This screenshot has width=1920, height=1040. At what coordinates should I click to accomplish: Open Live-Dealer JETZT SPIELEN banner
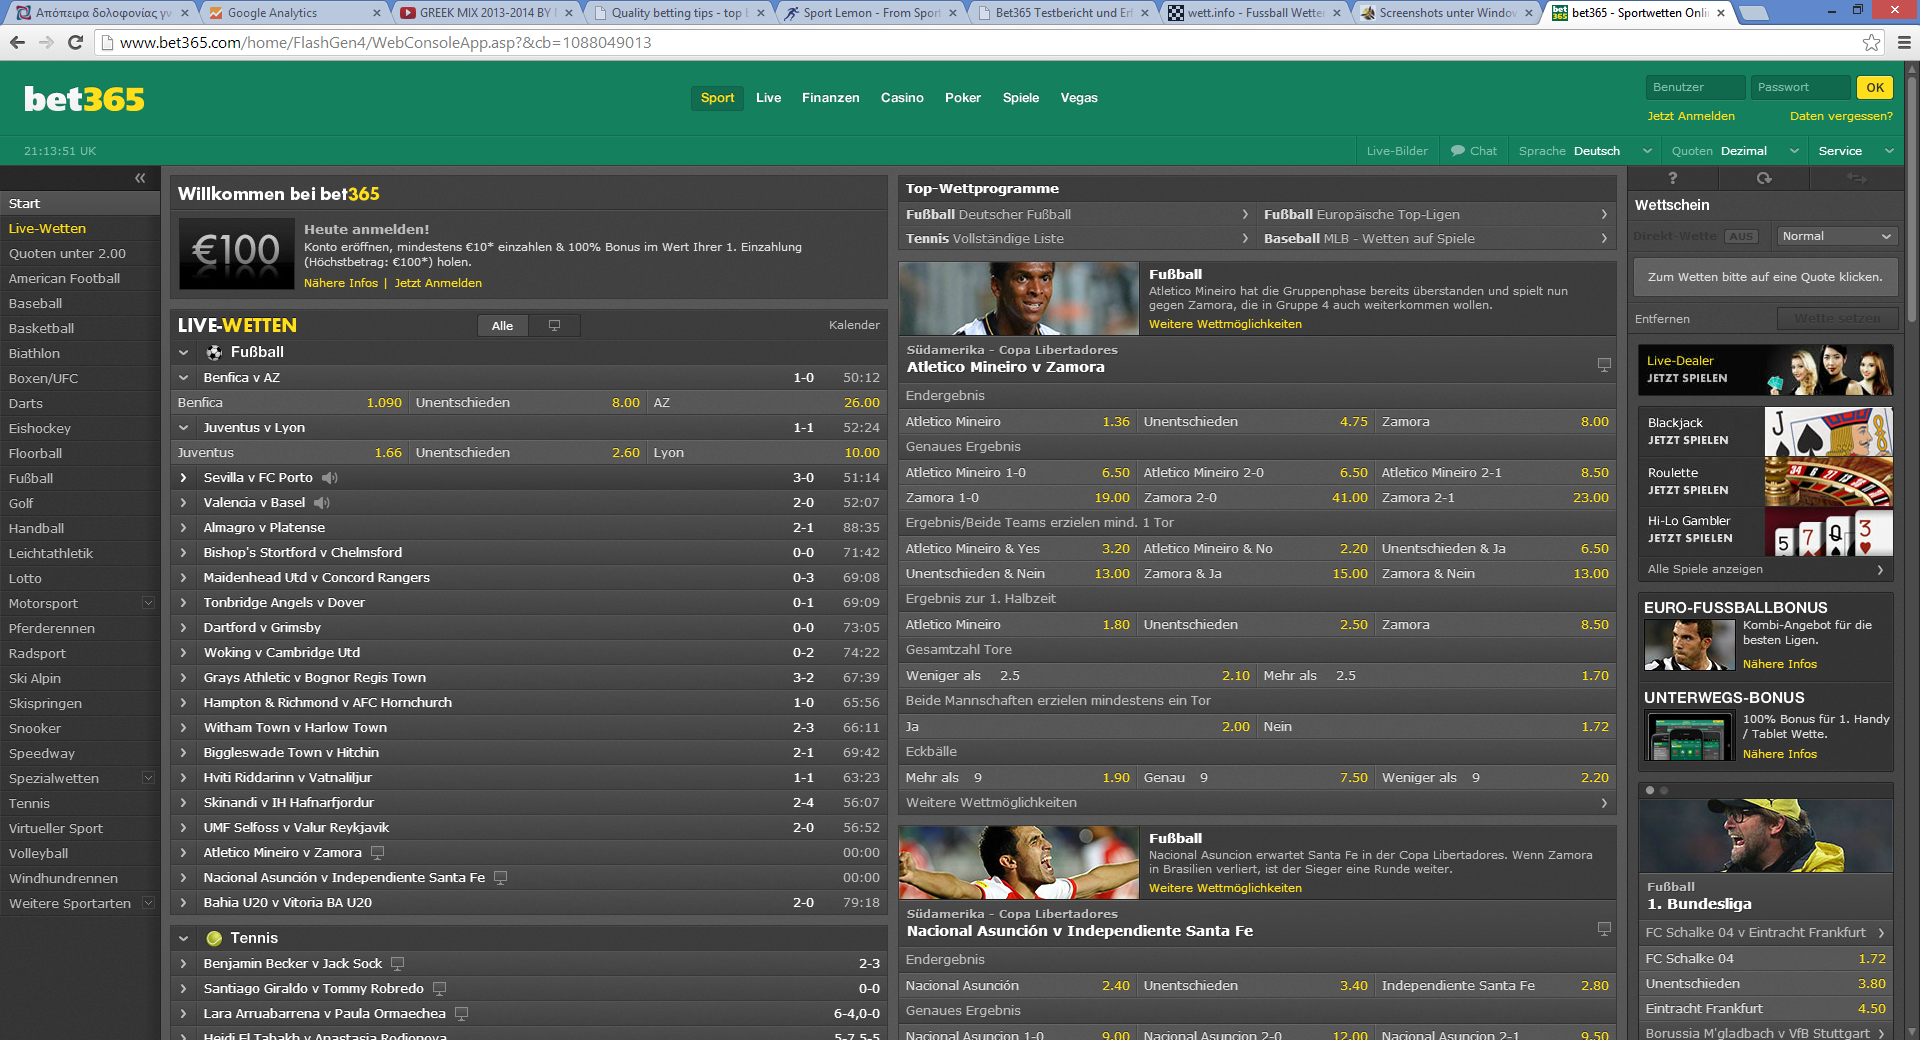pyautogui.click(x=1765, y=370)
